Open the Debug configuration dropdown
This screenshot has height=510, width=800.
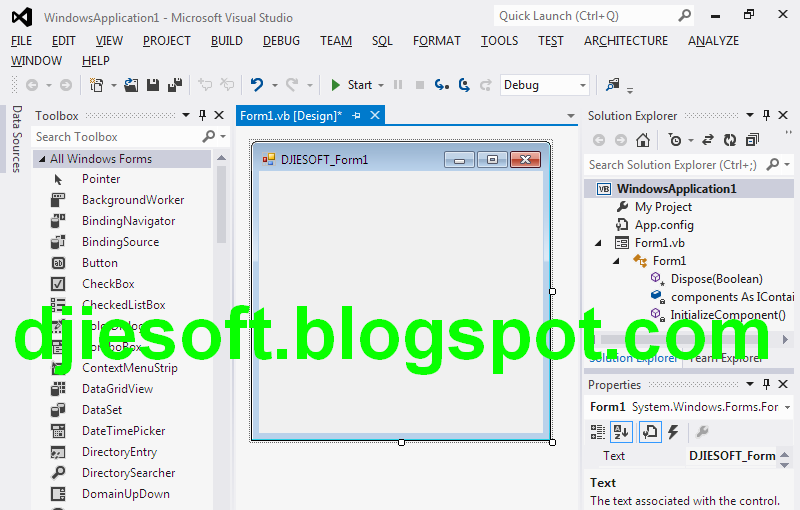[583, 85]
